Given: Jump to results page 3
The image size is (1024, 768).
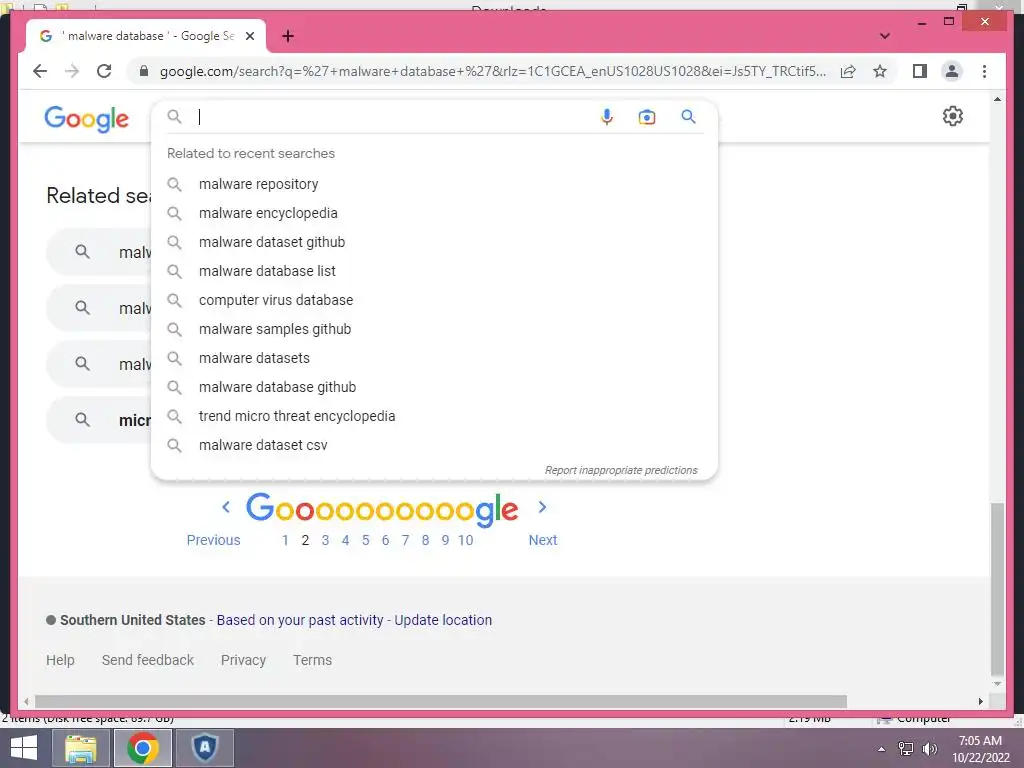Looking at the screenshot, I should coord(325,540).
